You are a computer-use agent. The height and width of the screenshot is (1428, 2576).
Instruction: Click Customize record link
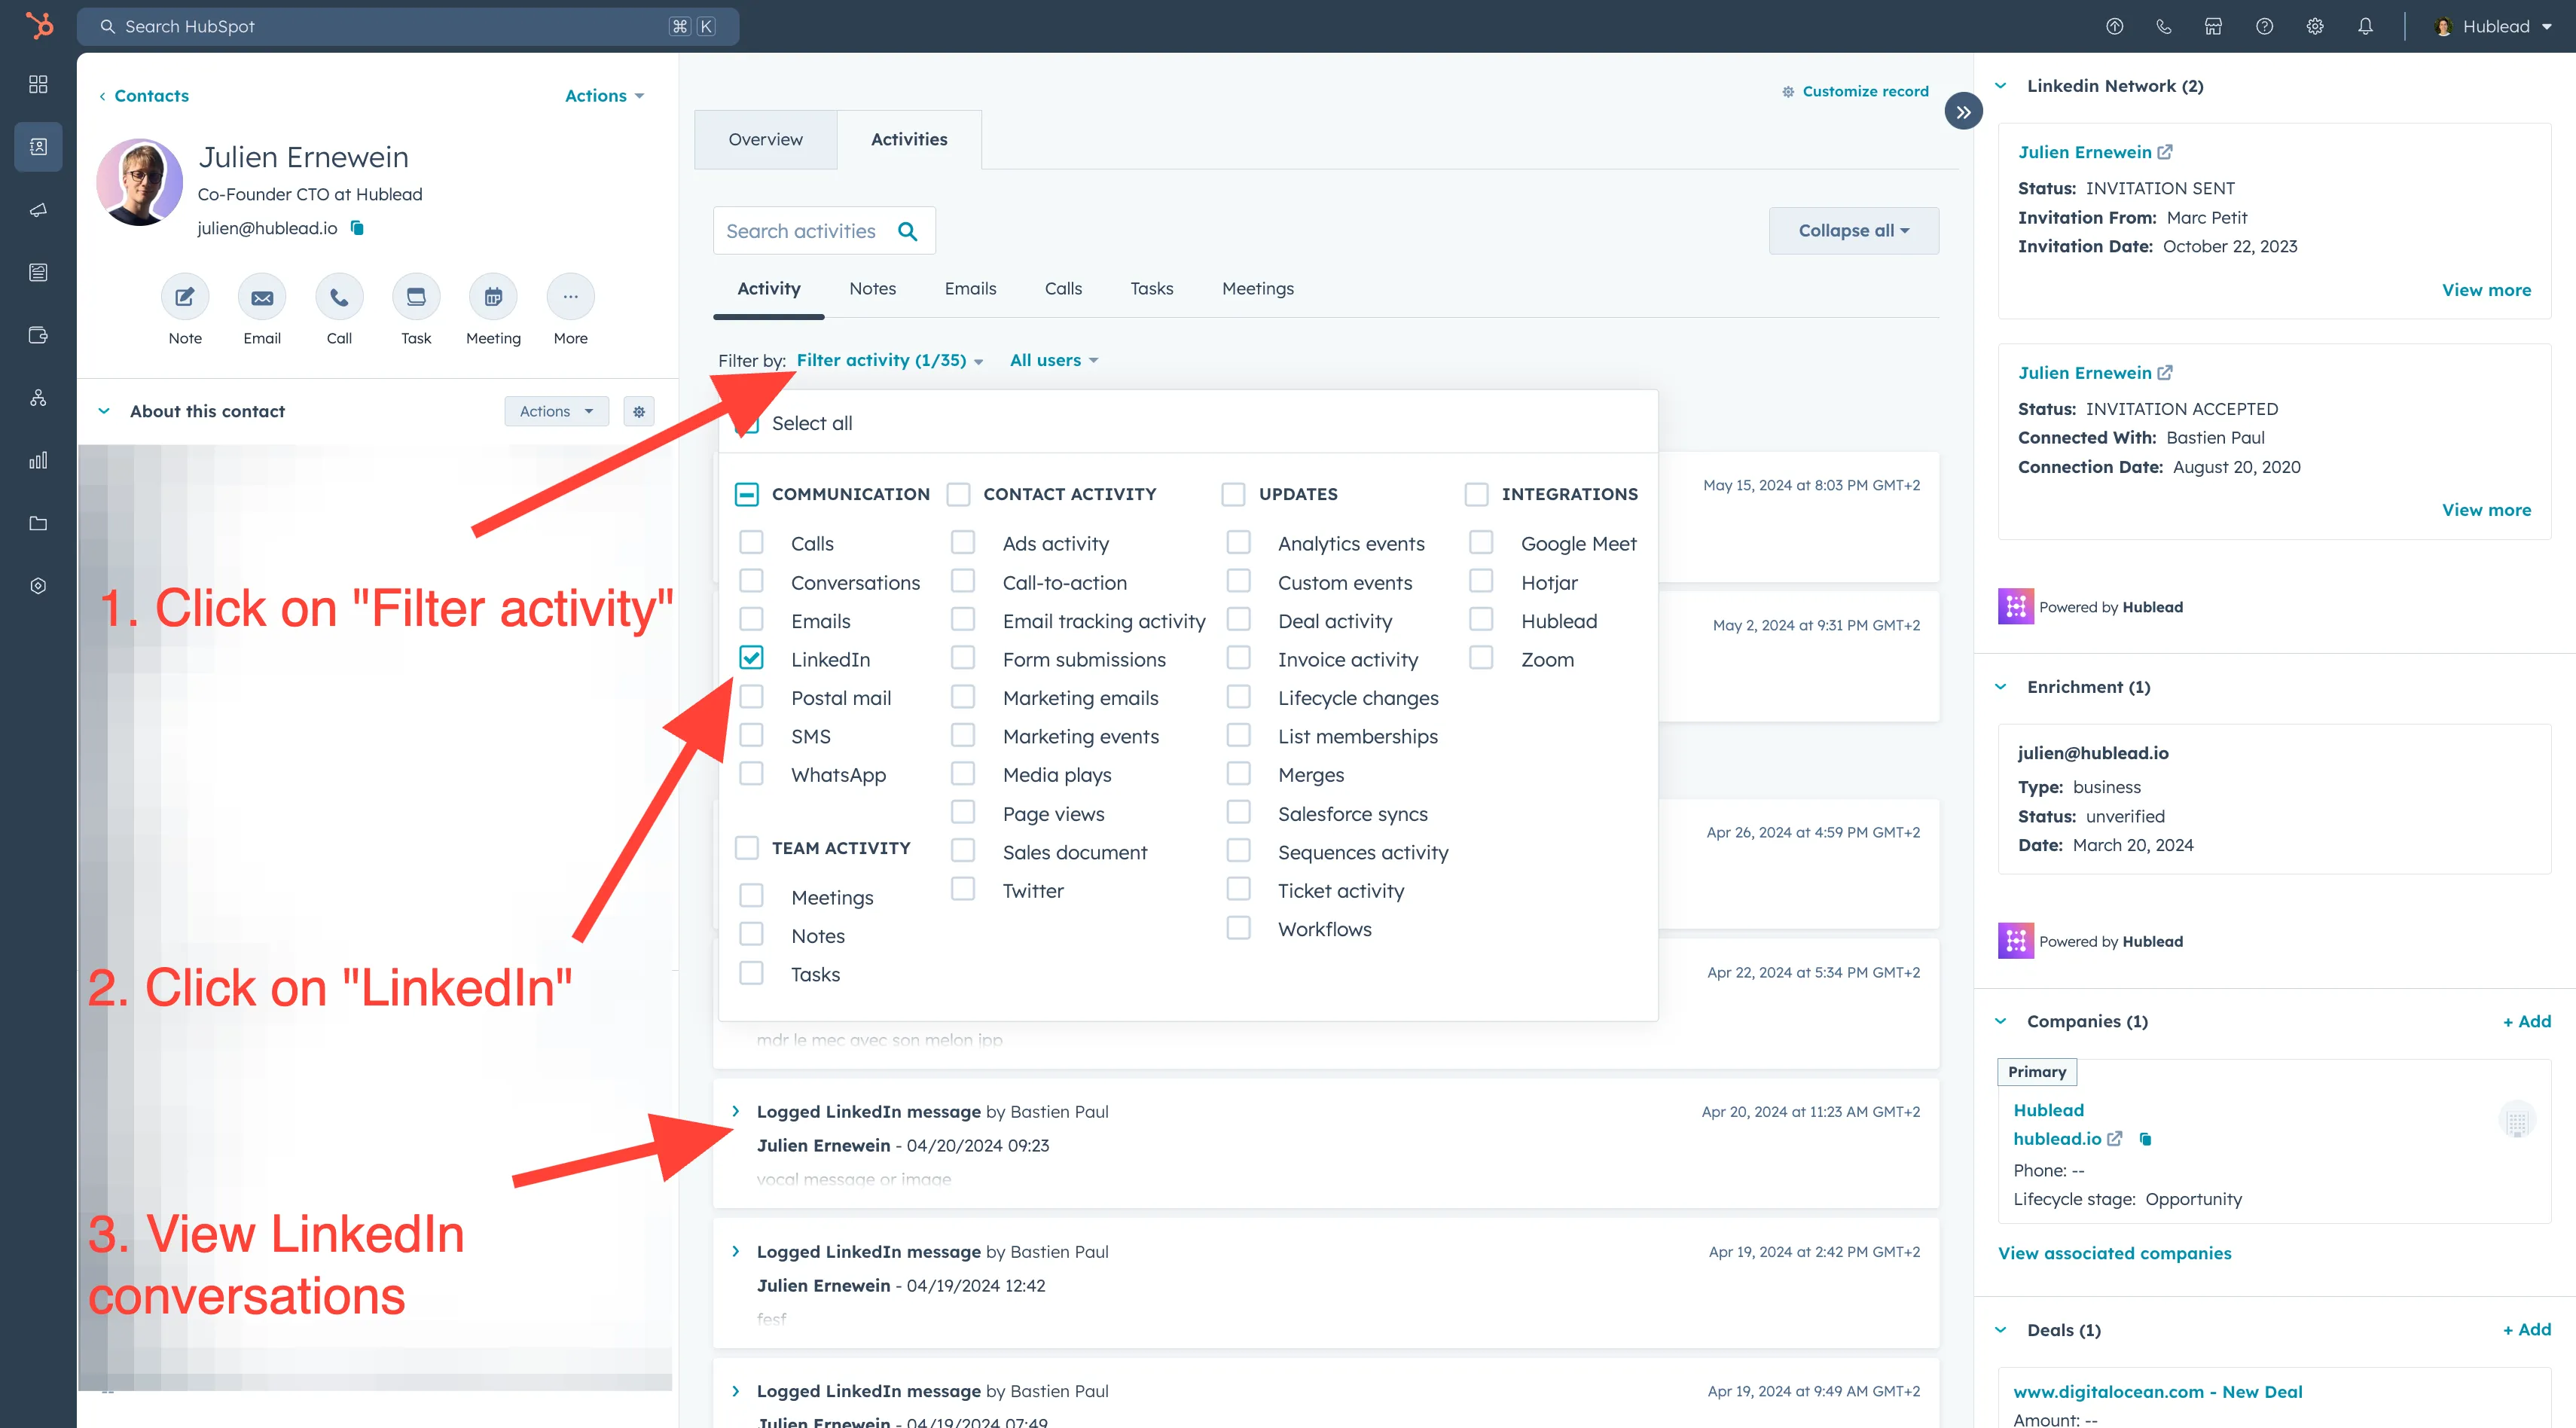tap(1855, 91)
